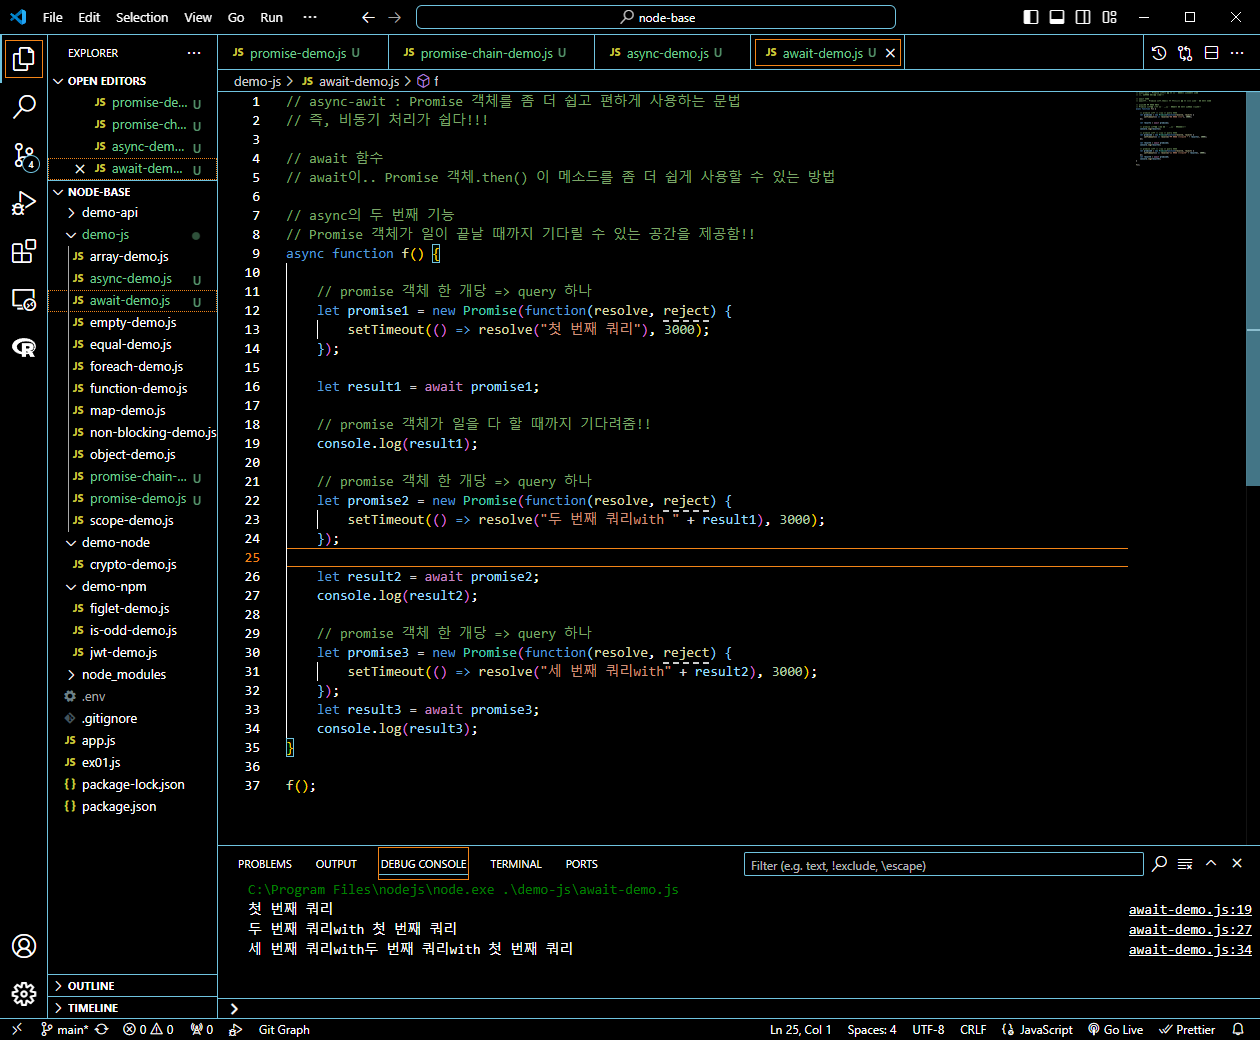Viewport: 1260px width, 1040px height.
Task: Close await-demo.js in Open Editors
Action: click(x=80, y=169)
